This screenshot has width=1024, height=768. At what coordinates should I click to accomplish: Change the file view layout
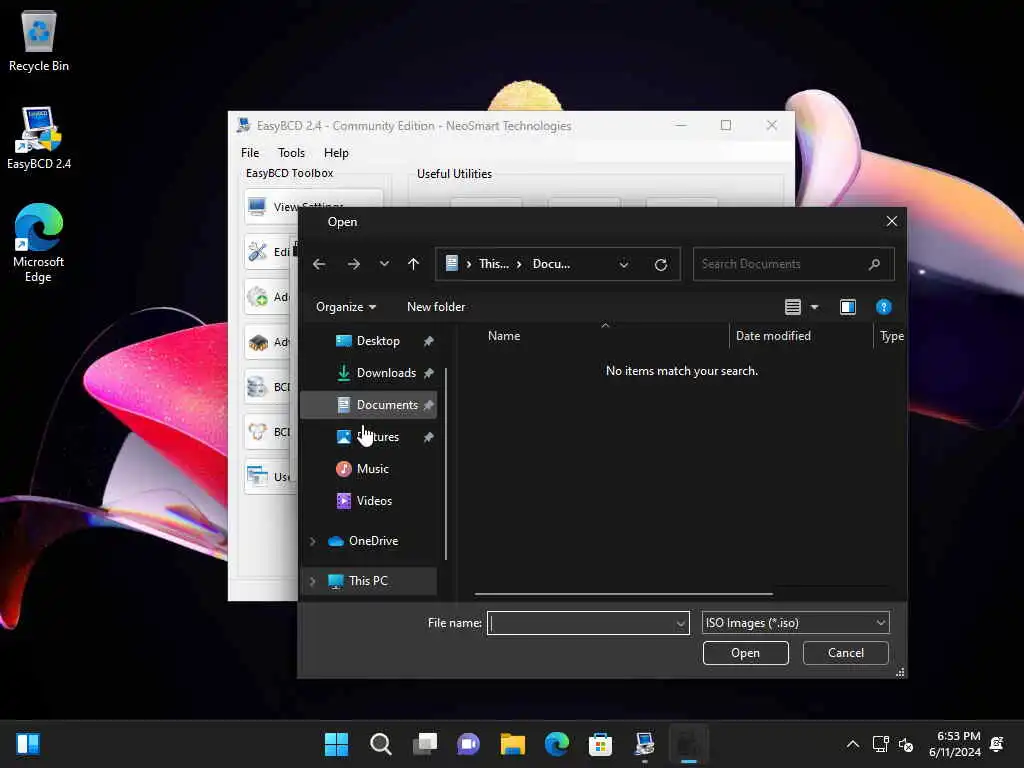click(793, 307)
